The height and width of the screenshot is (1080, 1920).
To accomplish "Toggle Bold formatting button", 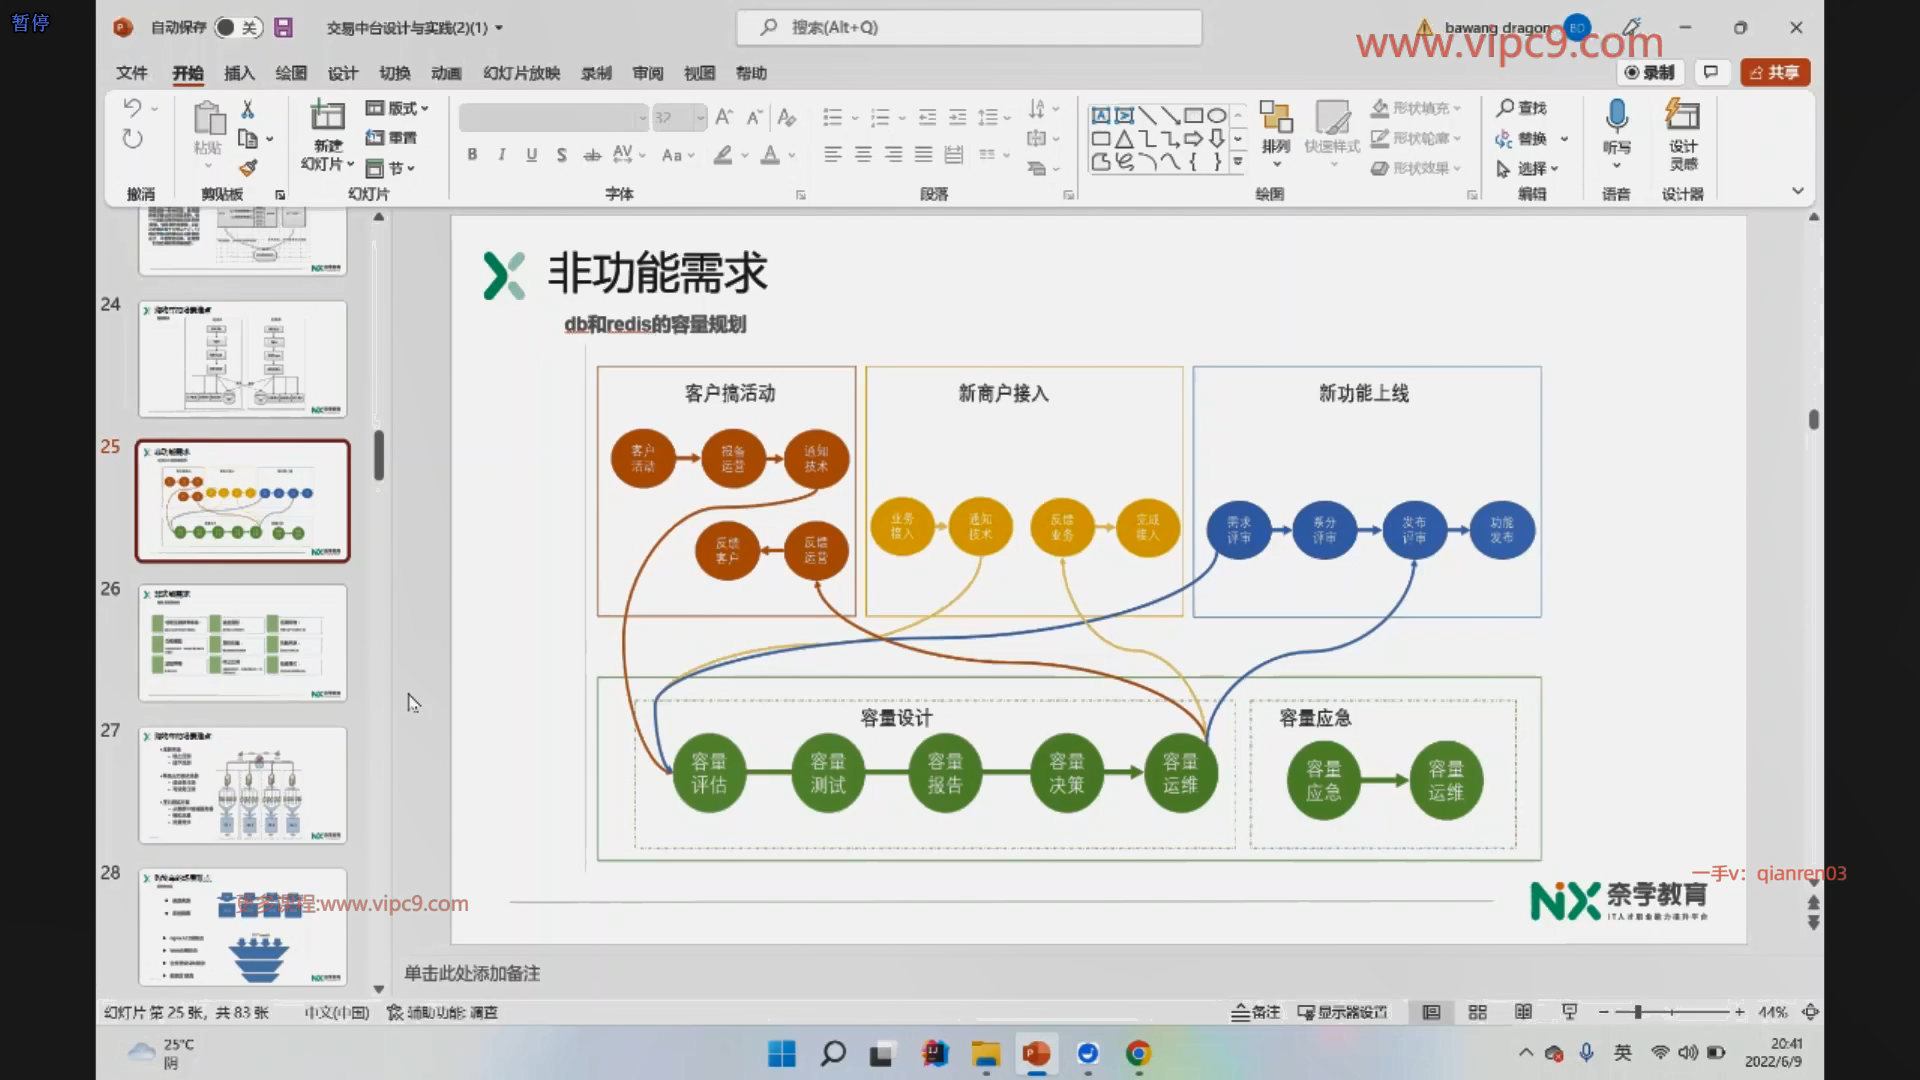I will tap(472, 155).
